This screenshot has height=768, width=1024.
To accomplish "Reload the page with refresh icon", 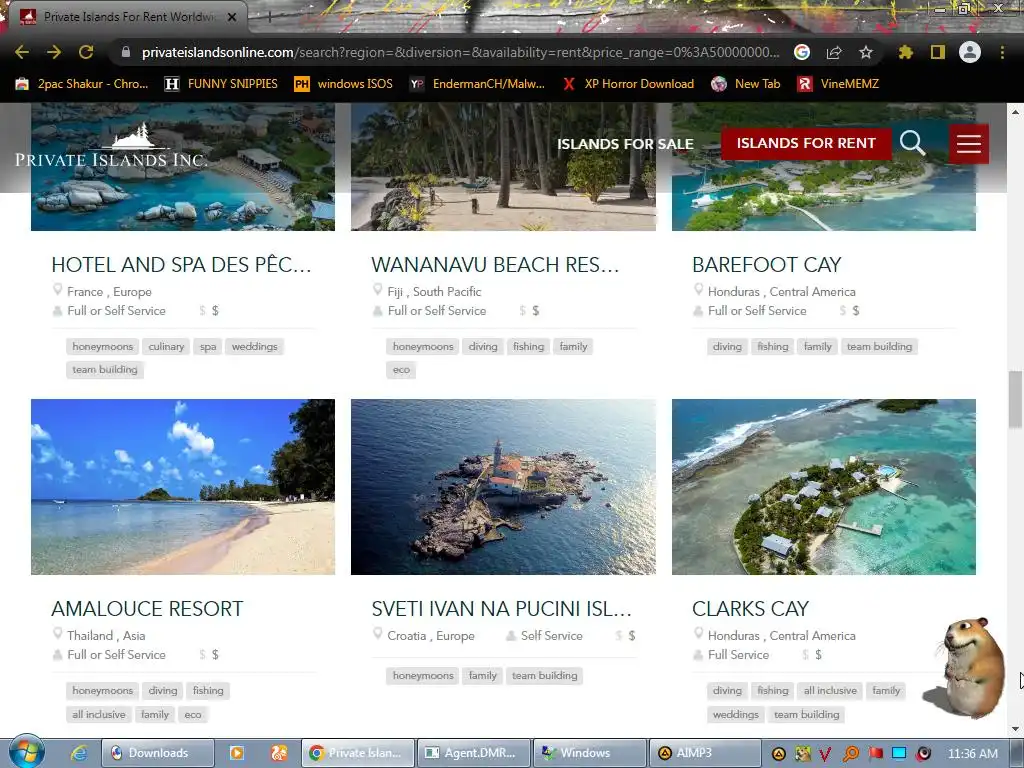I will tap(86, 52).
